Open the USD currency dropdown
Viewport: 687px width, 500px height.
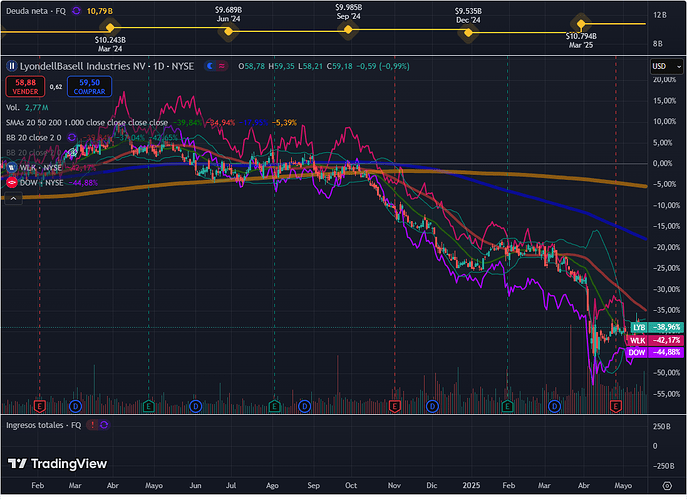(x=666, y=66)
